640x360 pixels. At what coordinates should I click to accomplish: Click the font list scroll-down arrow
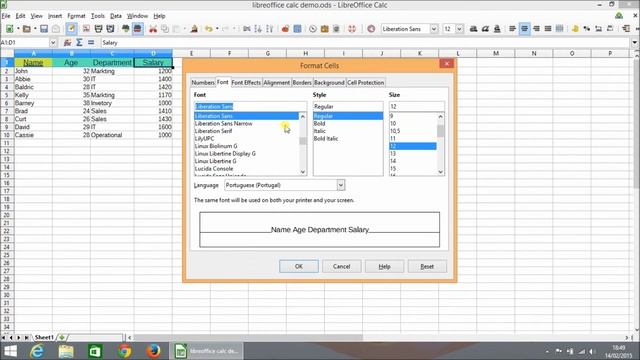(x=303, y=172)
